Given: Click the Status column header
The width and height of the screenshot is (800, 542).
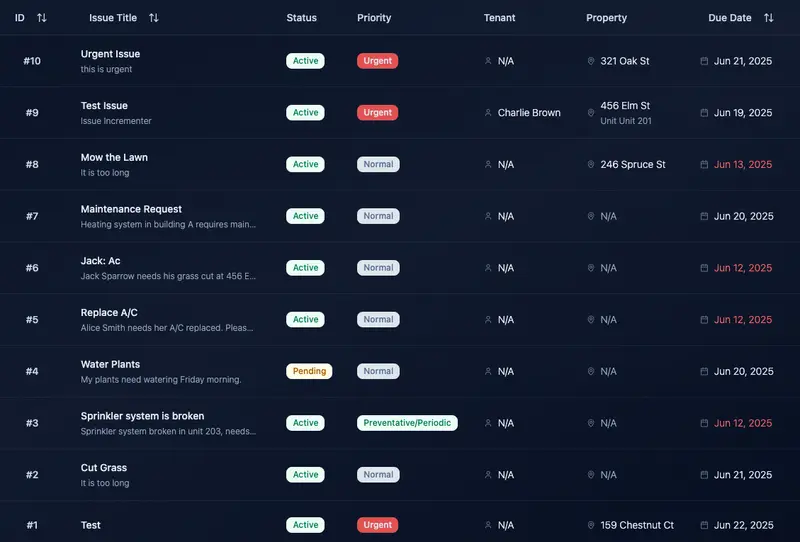Looking at the screenshot, I should (x=301, y=18).
